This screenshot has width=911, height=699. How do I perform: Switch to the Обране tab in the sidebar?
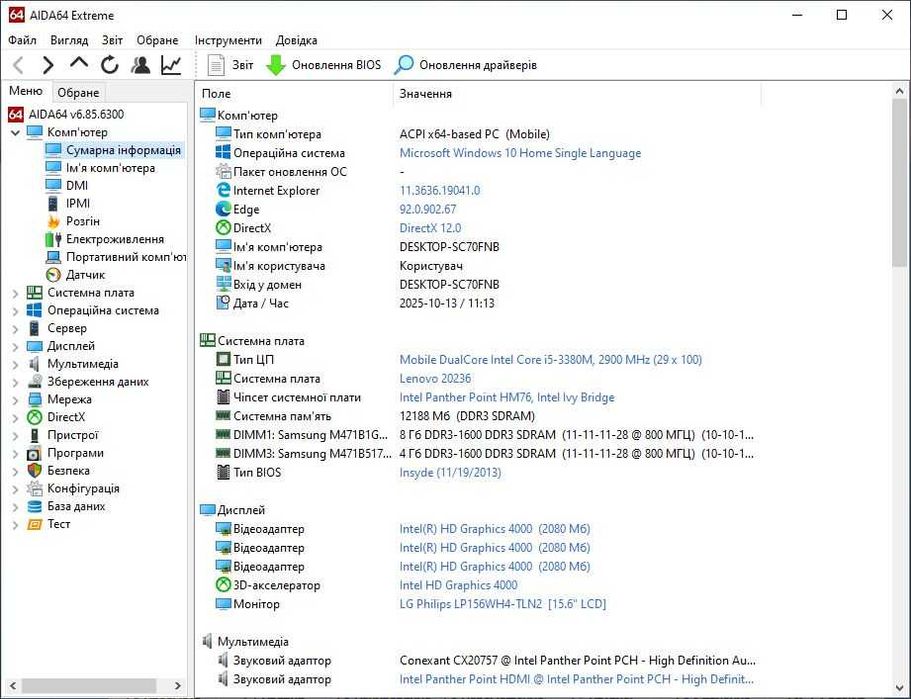click(78, 92)
